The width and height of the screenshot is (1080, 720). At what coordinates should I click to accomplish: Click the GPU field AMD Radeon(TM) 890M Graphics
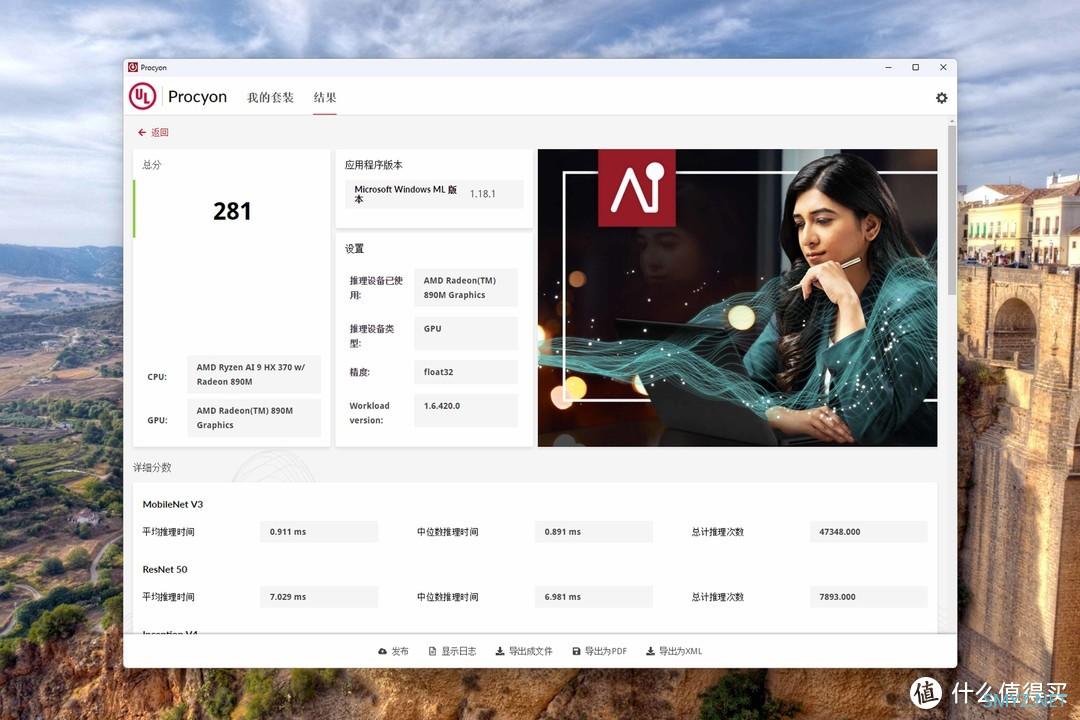click(253, 418)
